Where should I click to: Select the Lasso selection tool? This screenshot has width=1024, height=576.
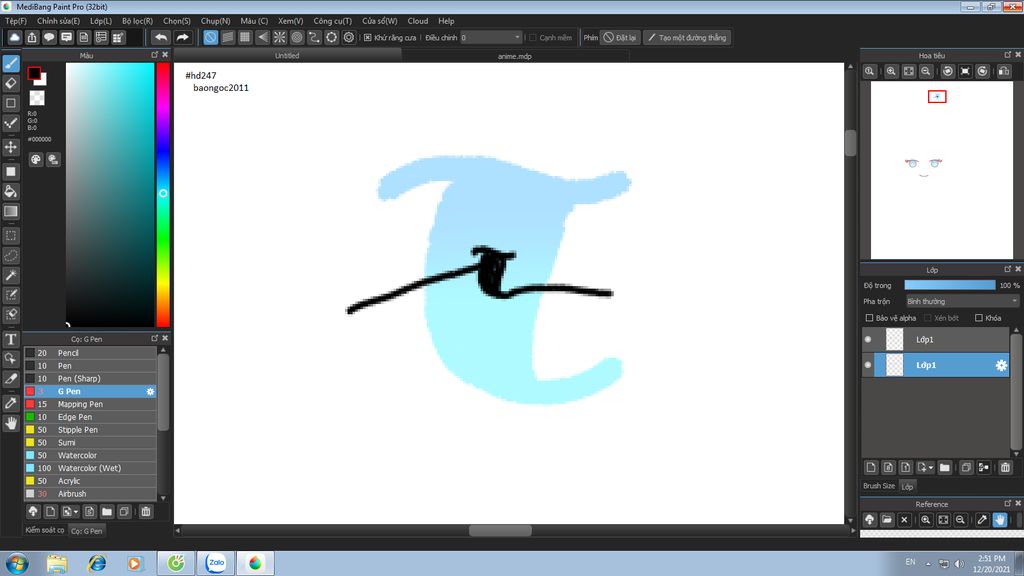(x=11, y=255)
